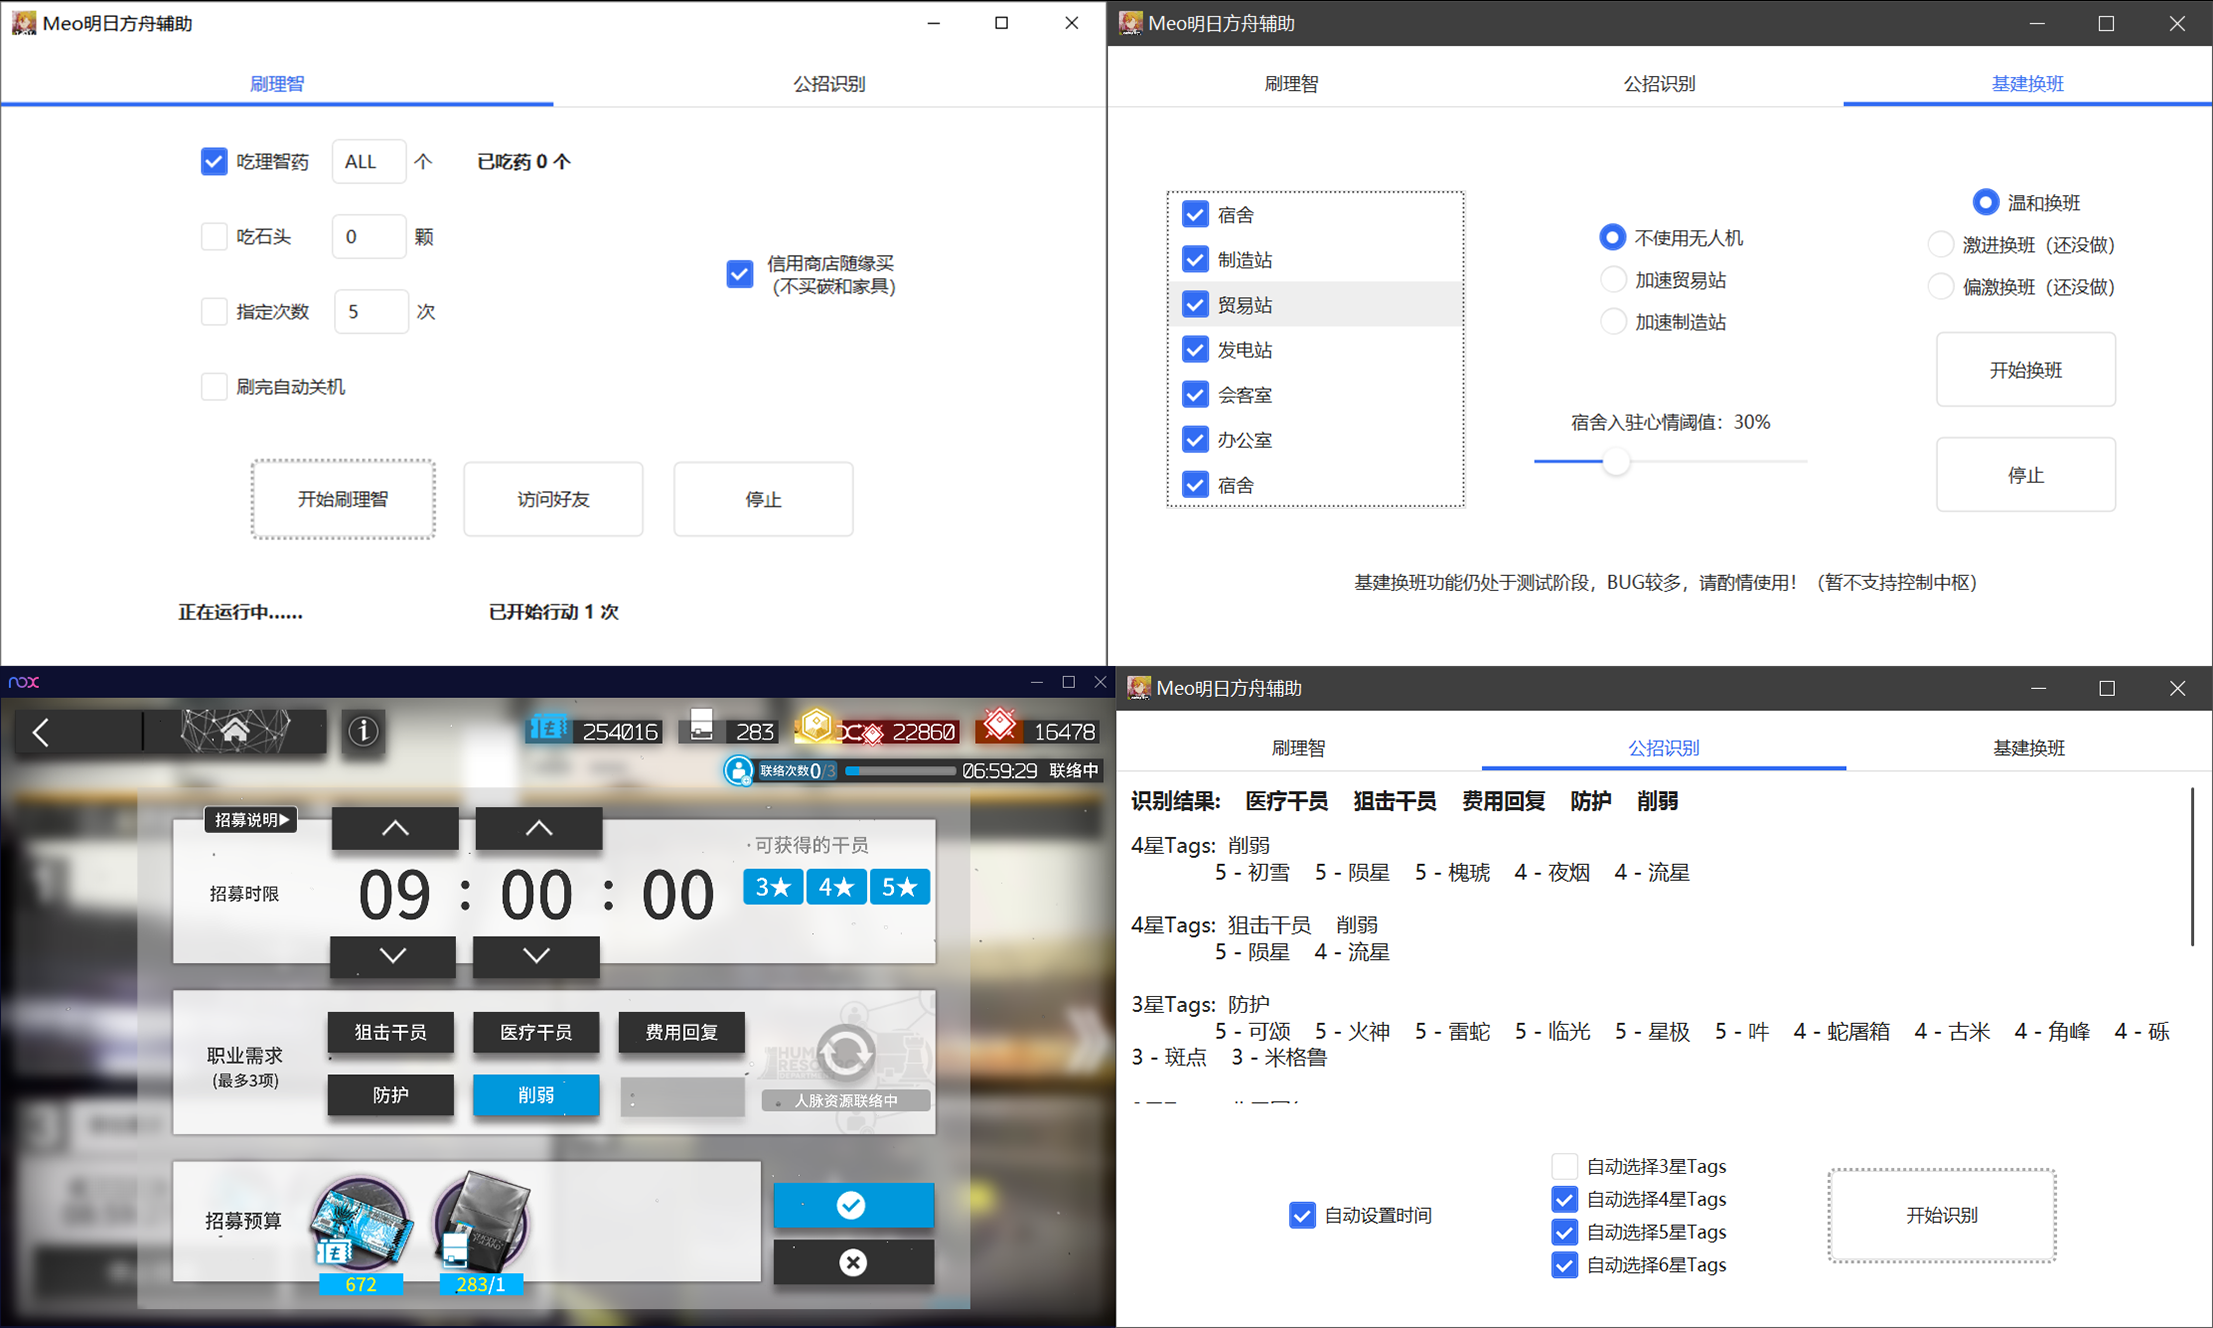The image size is (2213, 1328).
Task: Deselect the blue 削弱 tag
Action: (x=536, y=1095)
